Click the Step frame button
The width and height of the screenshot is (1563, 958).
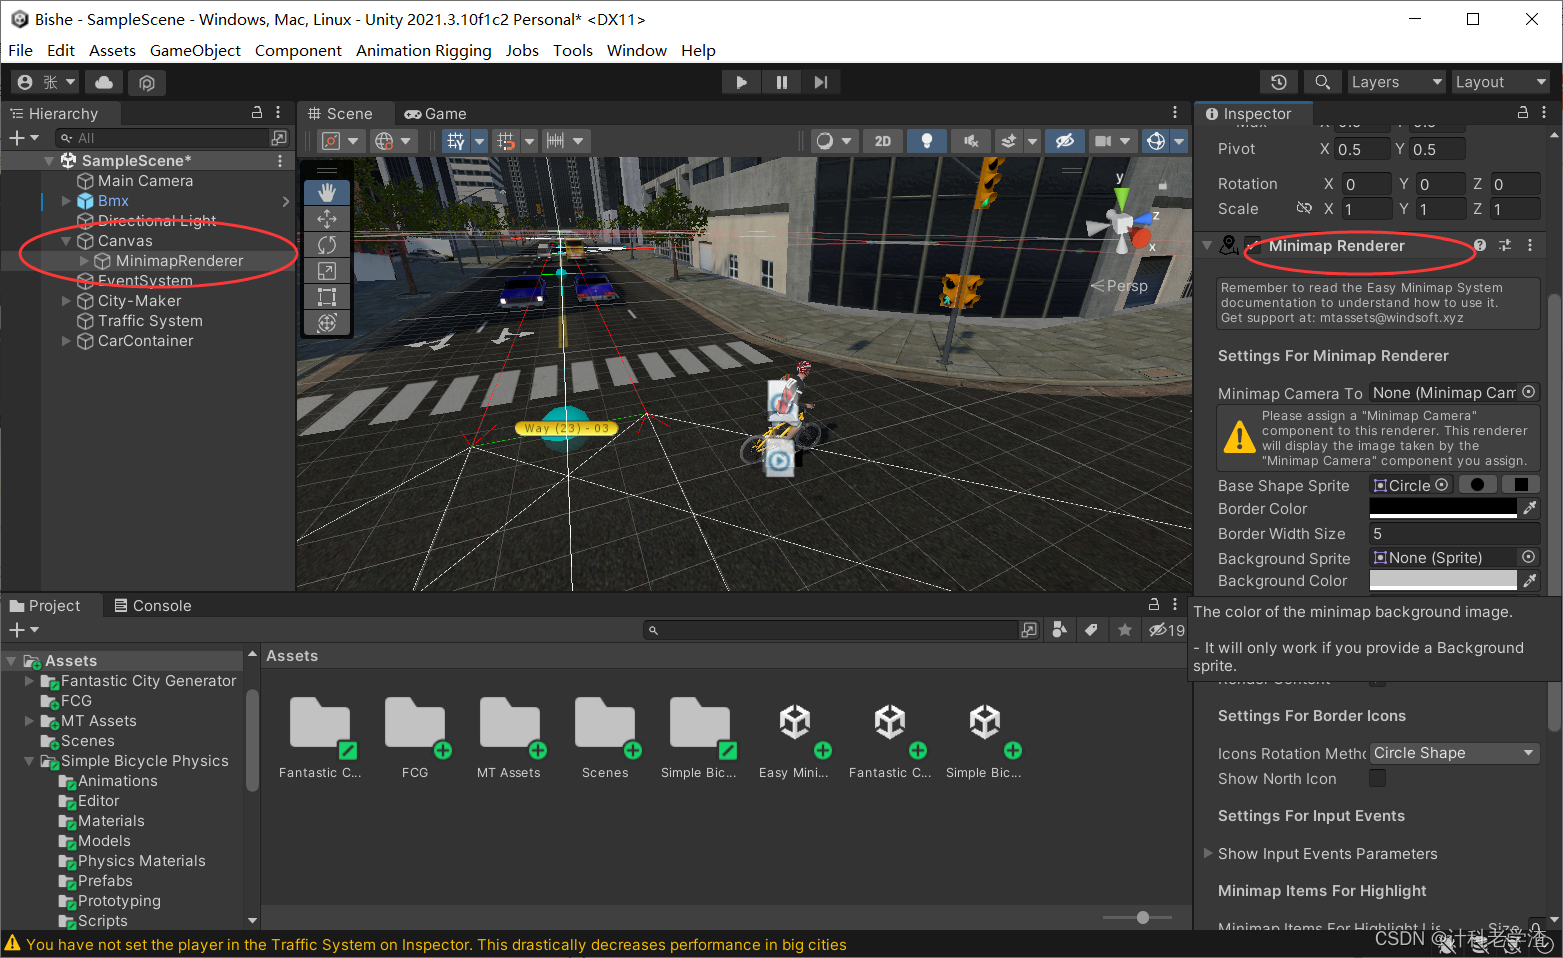click(x=821, y=82)
